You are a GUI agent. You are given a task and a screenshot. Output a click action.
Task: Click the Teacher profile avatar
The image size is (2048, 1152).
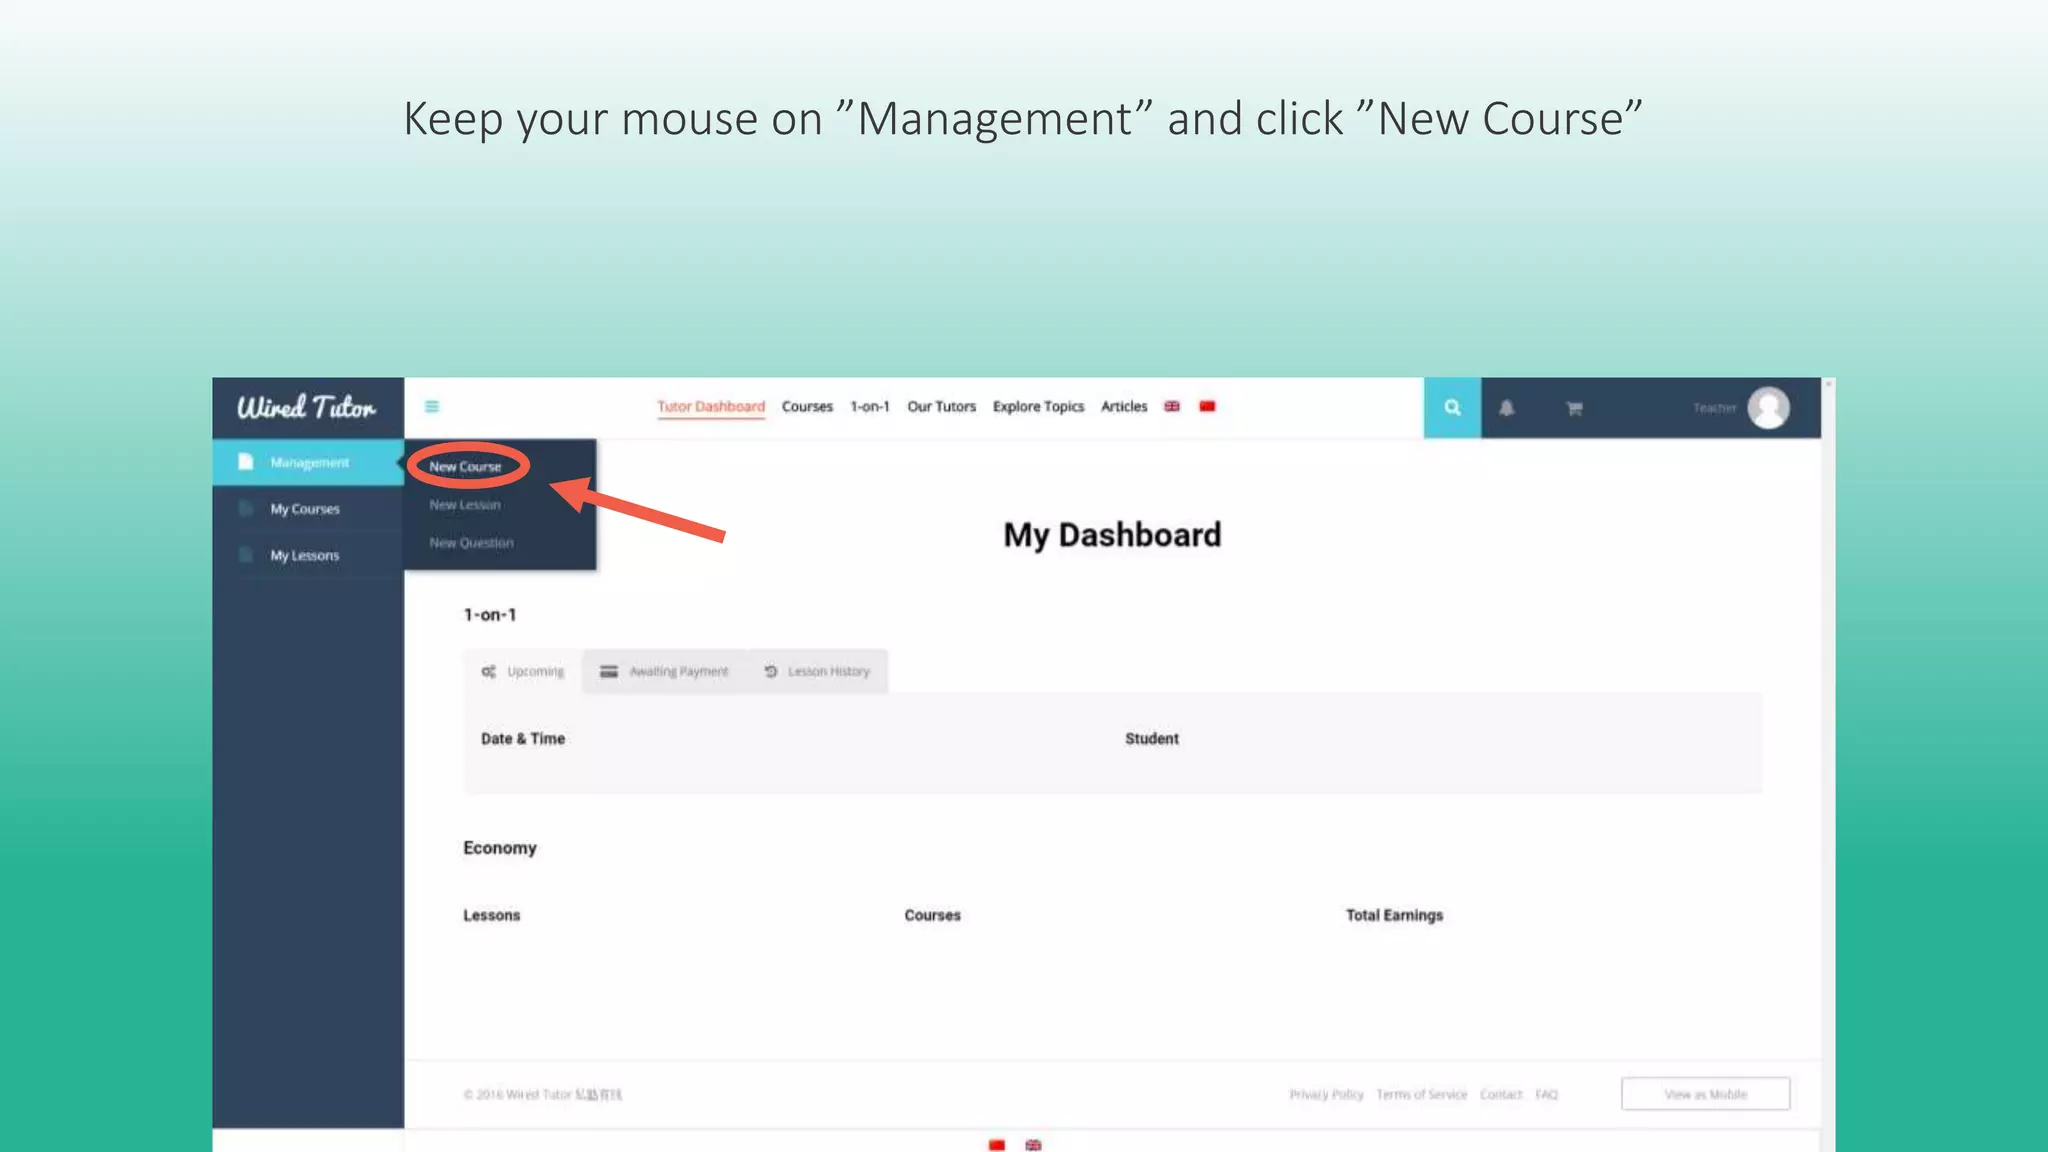point(1768,407)
